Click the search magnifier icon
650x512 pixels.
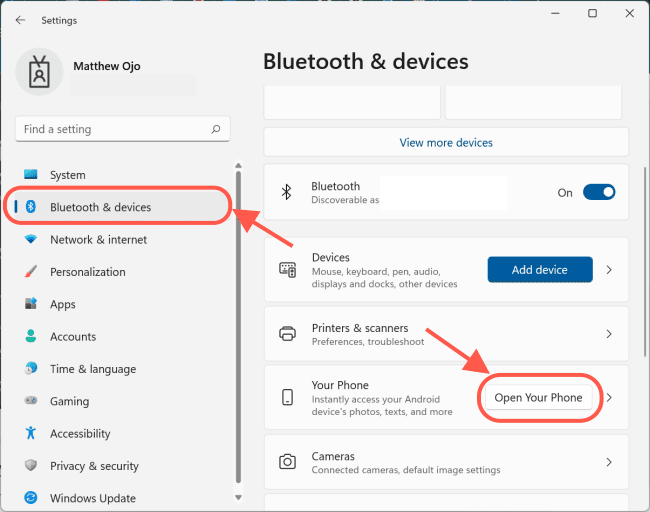[x=215, y=129]
